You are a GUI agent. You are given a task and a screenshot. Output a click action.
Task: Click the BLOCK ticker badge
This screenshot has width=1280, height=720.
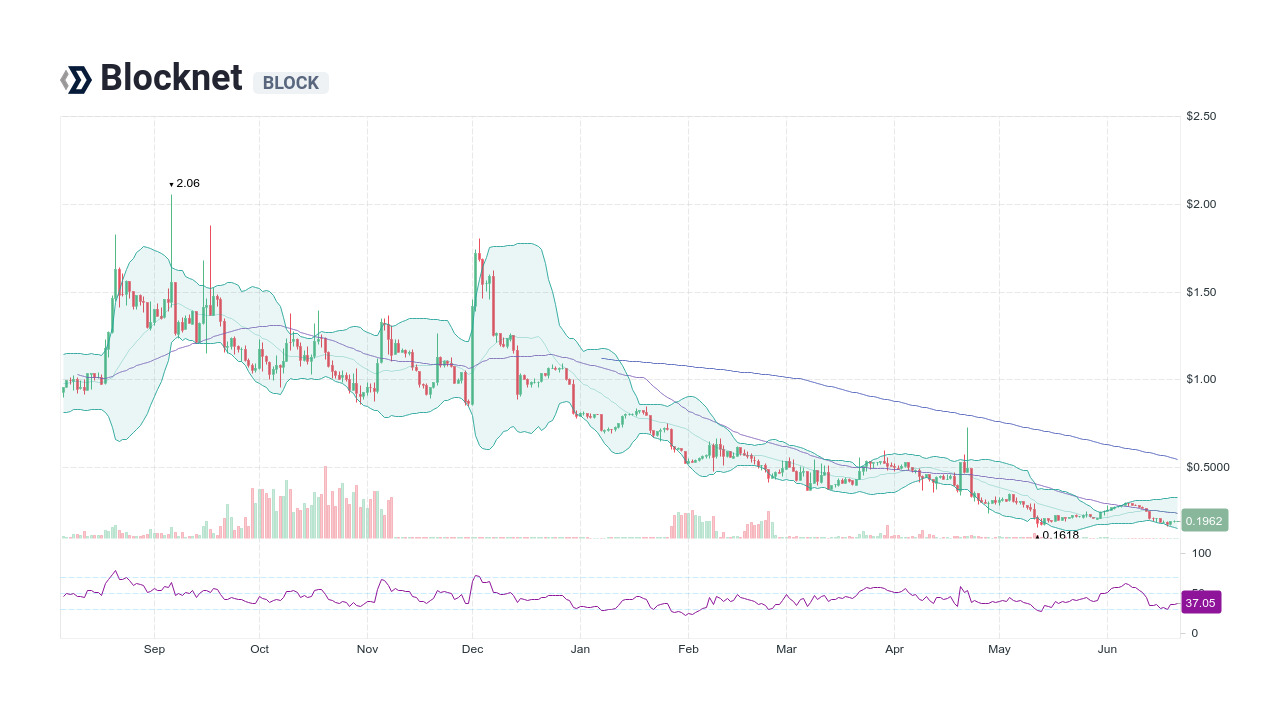[291, 83]
